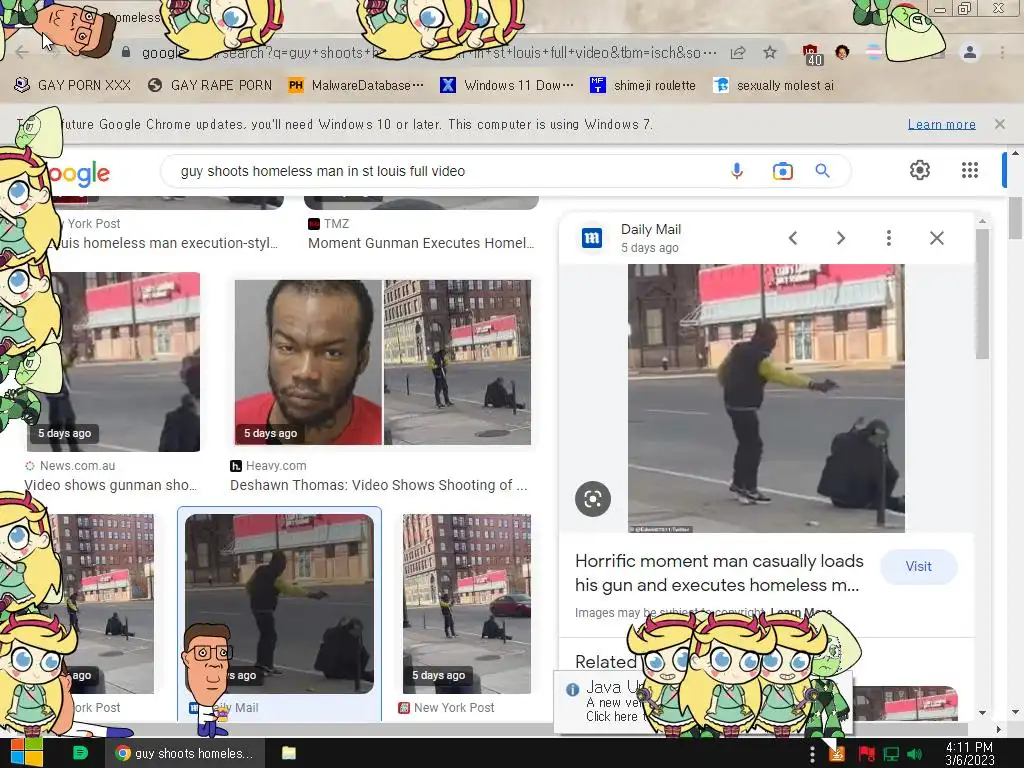Click the Java update tray icon
The image size is (1024, 768).
pos(836,754)
